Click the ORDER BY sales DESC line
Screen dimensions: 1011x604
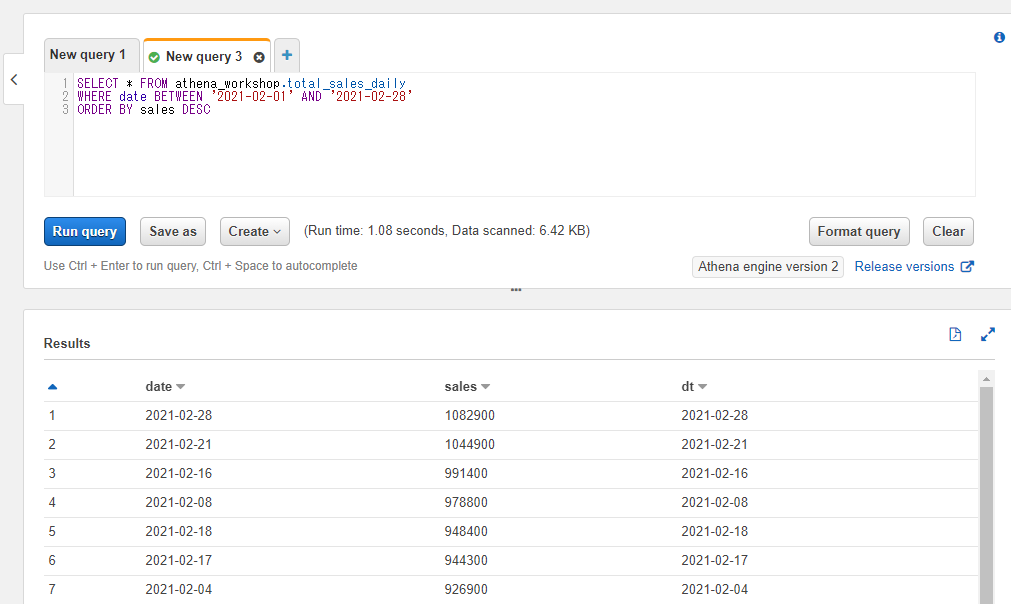[144, 110]
